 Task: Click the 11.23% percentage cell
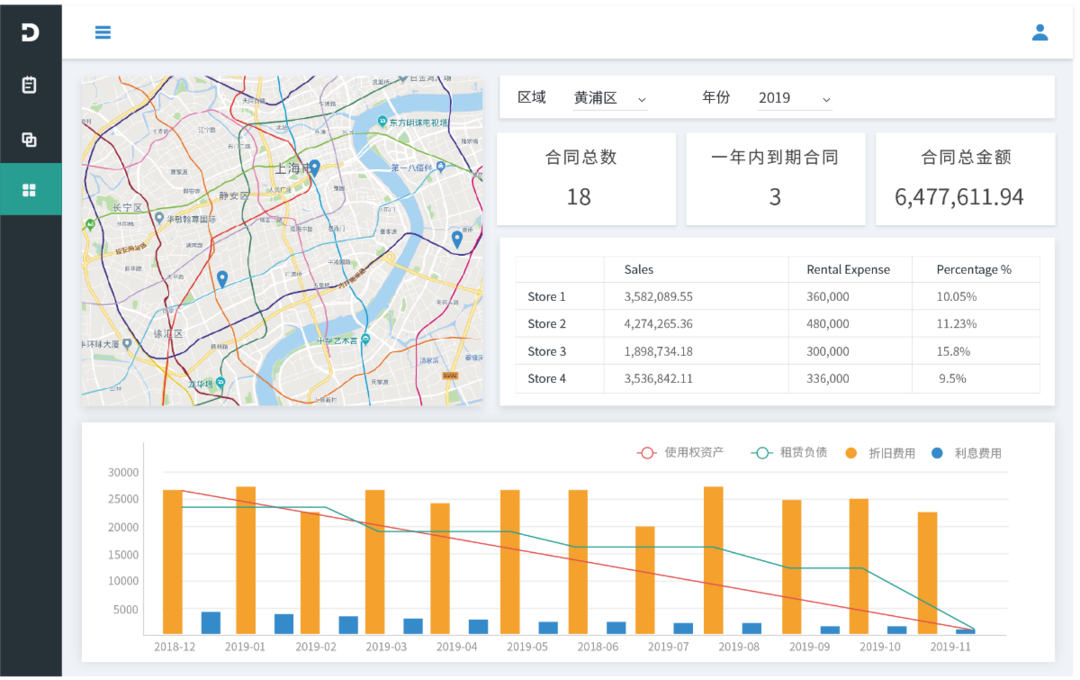point(957,324)
